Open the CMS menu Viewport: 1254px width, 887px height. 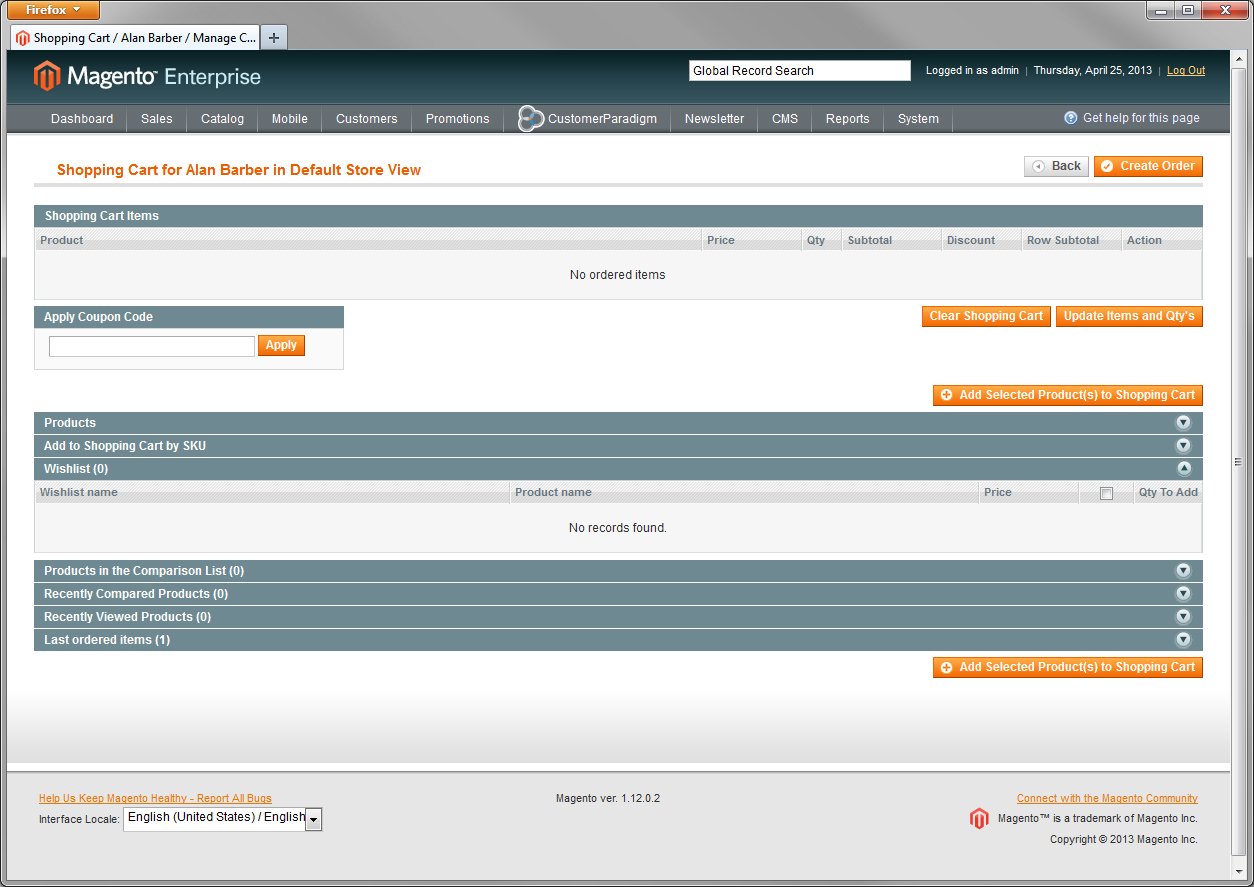point(785,119)
